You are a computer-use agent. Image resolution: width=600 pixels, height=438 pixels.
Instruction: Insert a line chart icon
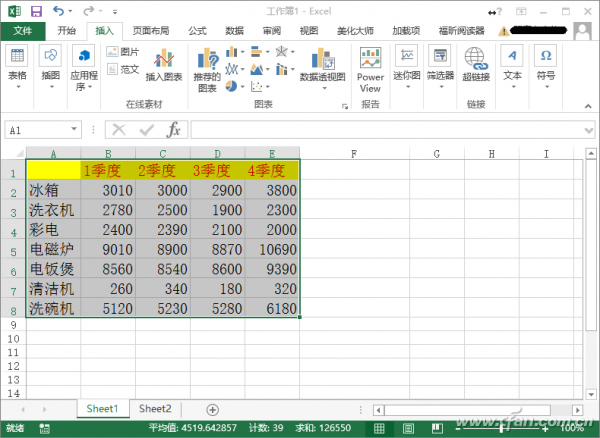pyautogui.click(x=231, y=69)
